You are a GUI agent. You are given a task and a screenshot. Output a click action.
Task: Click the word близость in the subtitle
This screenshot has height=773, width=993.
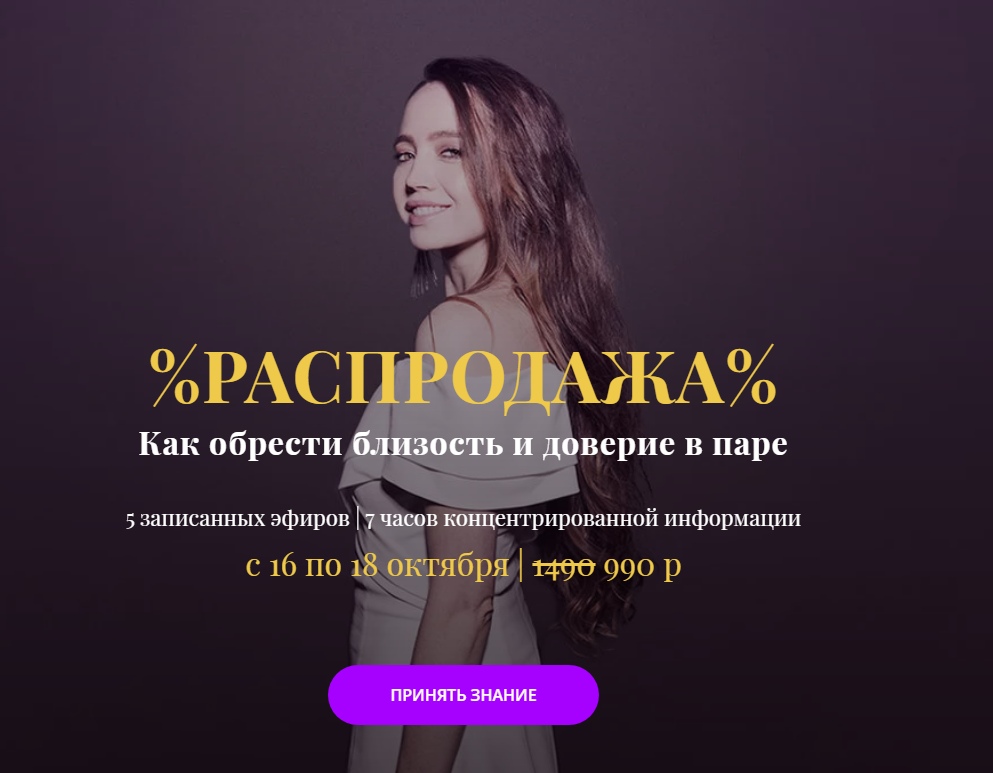[428, 443]
